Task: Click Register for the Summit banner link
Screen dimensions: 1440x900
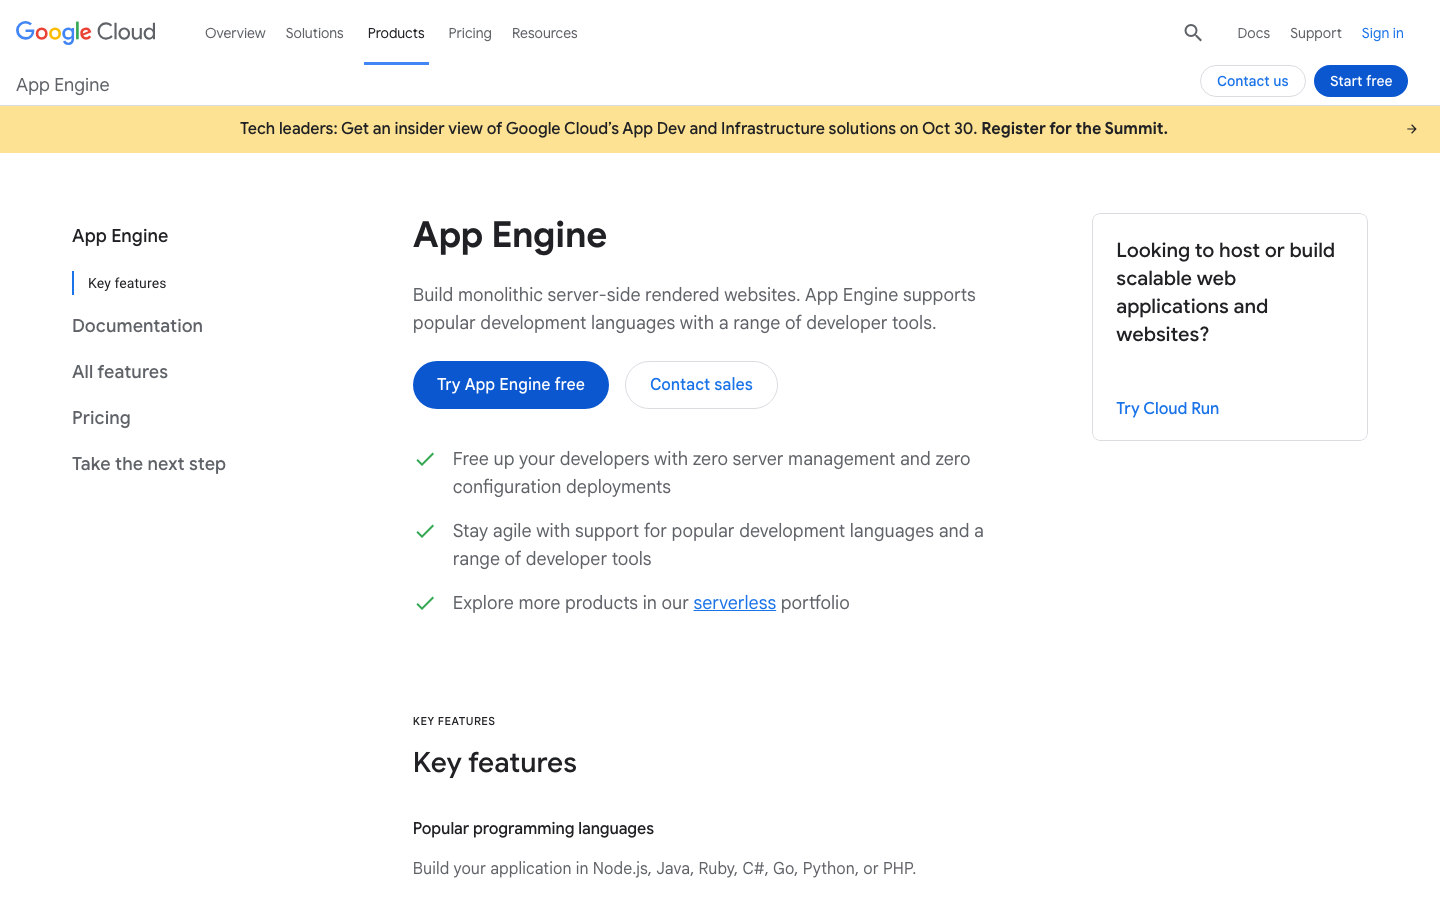Action: pos(1074,128)
